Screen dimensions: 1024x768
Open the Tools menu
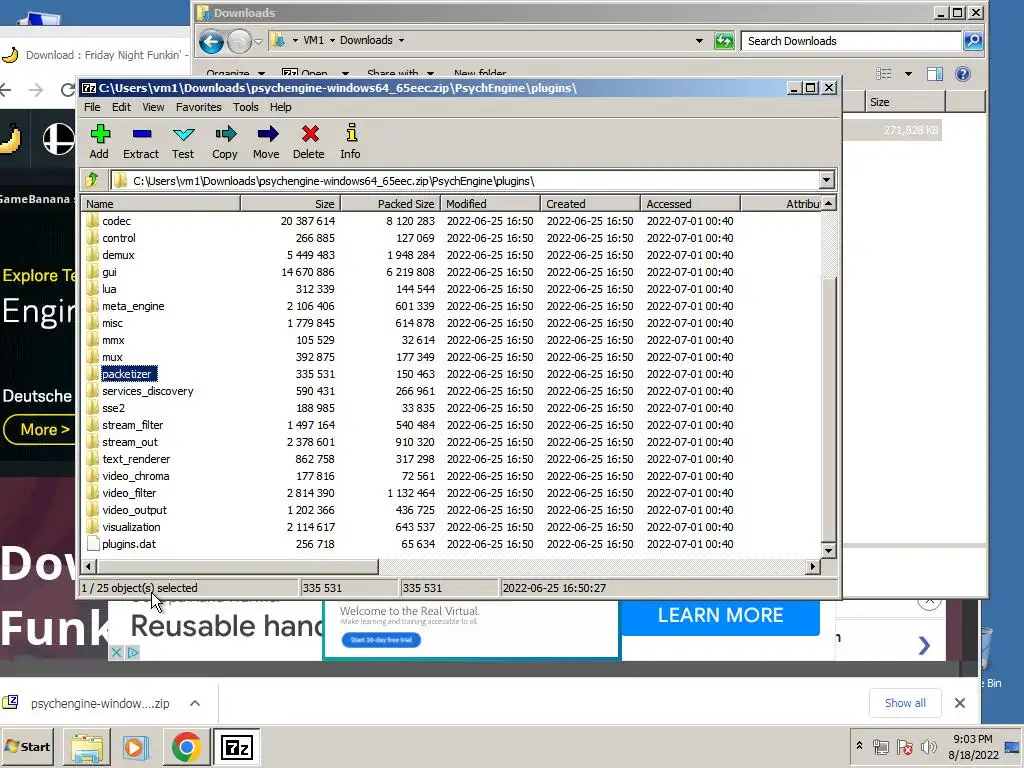pyautogui.click(x=246, y=107)
